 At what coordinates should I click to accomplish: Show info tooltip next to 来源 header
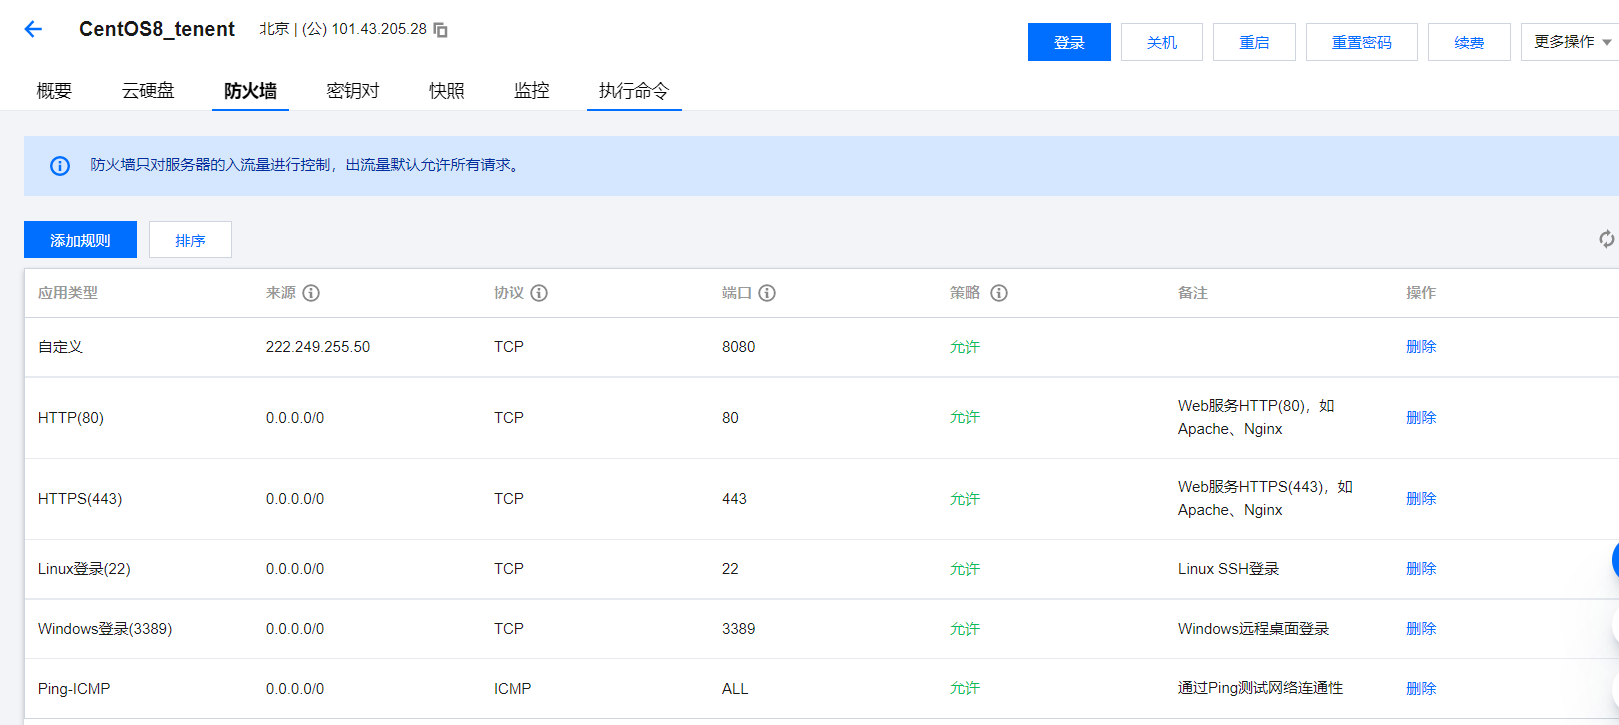point(311,293)
